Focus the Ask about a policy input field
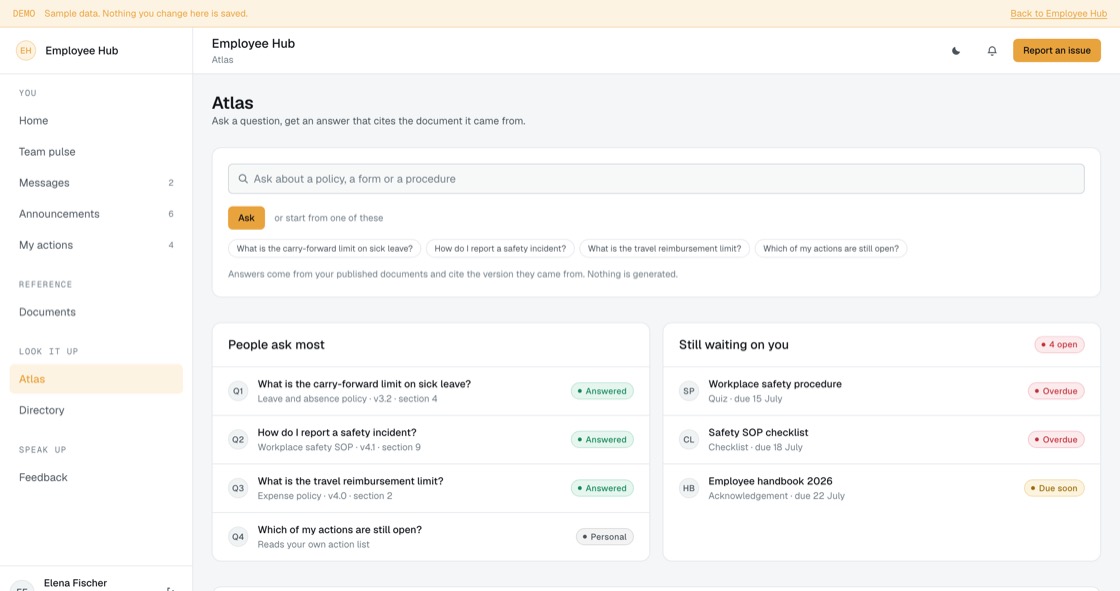This screenshot has height=591, width=1120. 656,179
